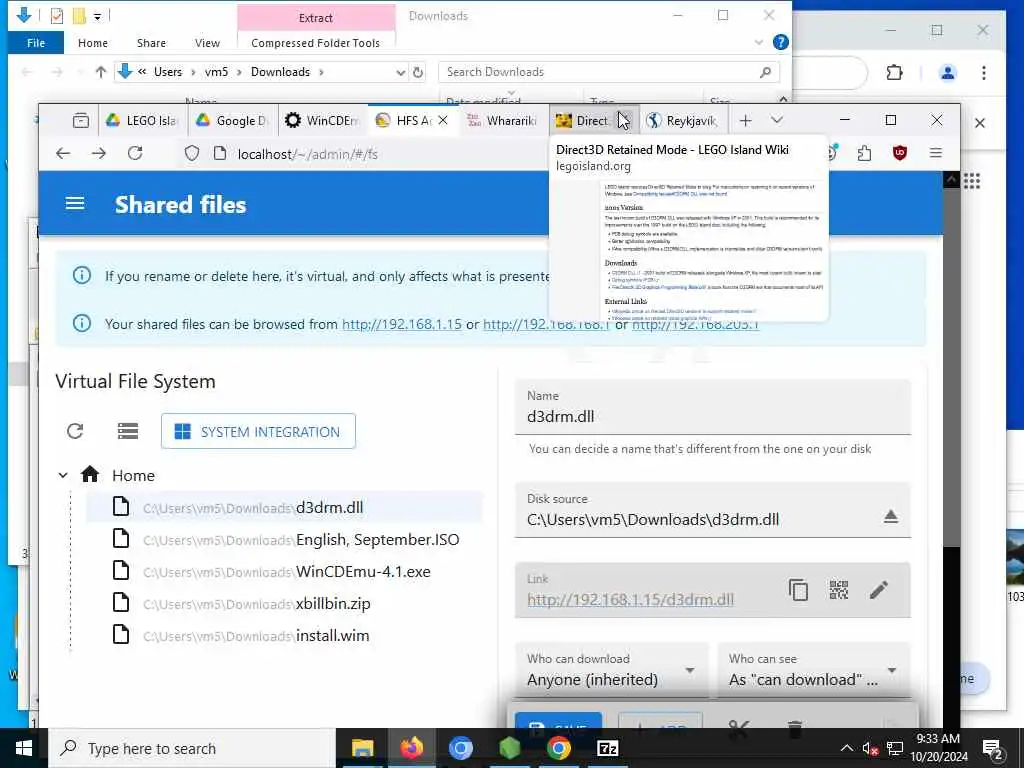Switch to the Reykjavik browser tab
The image size is (1024, 768).
point(682,120)
